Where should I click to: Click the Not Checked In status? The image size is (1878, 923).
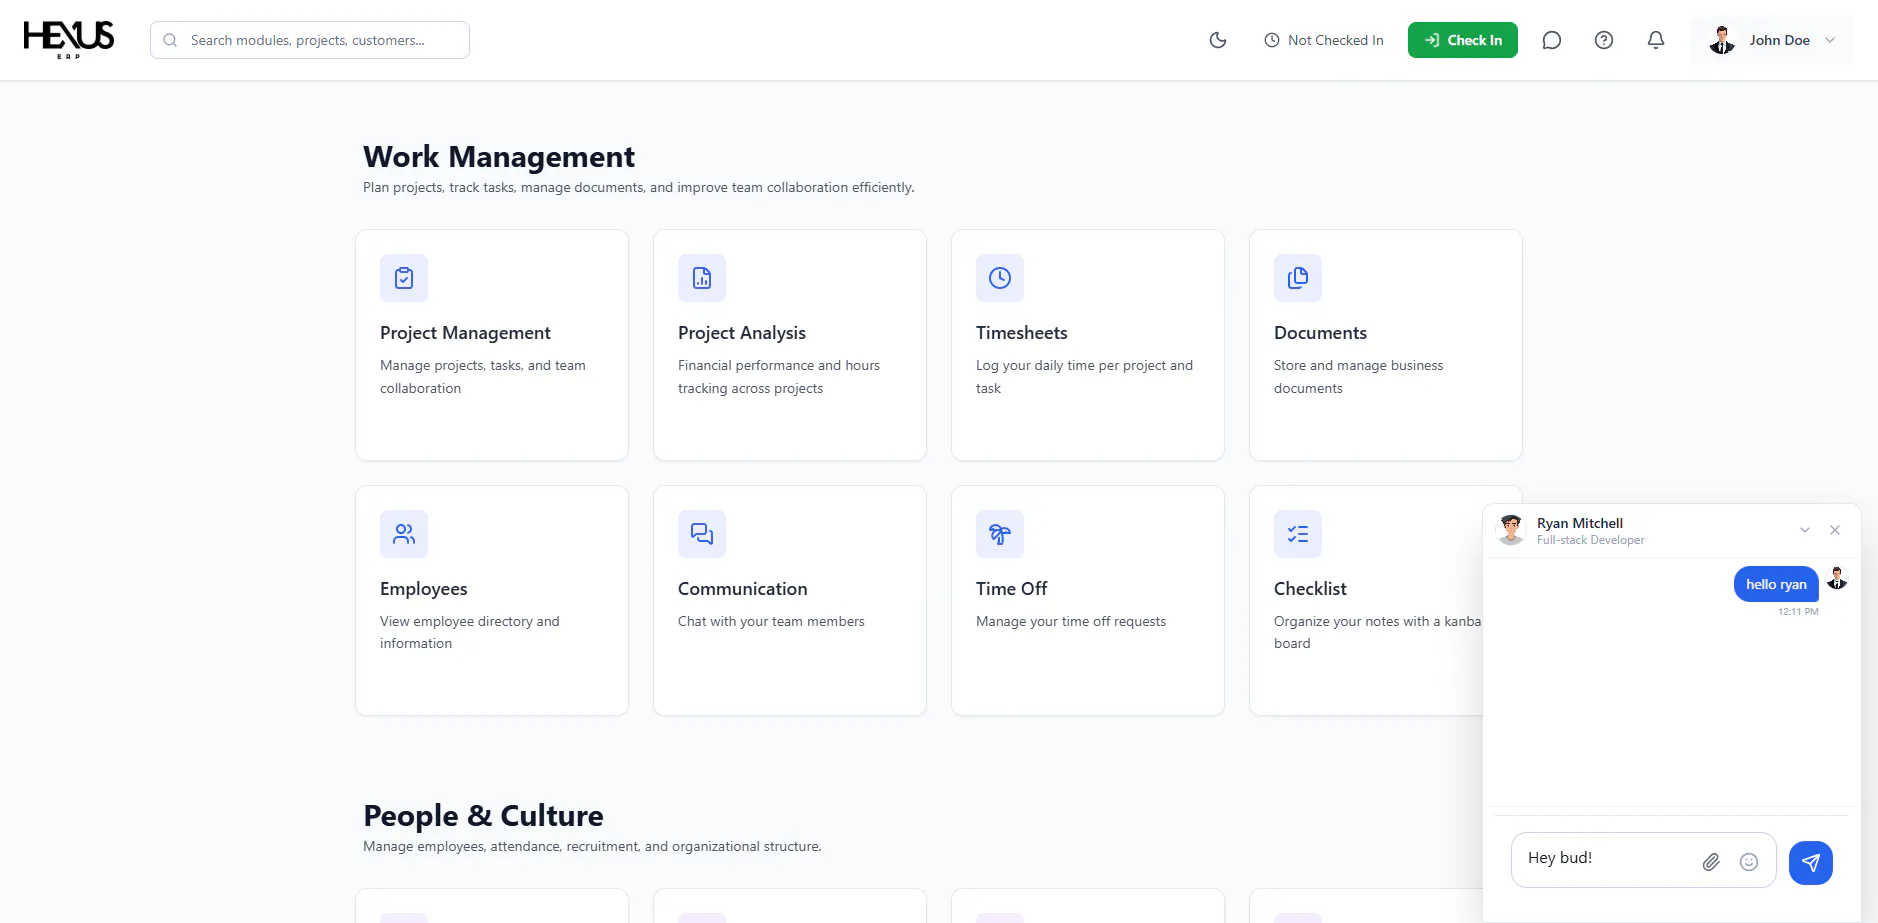pos(1324,40)
